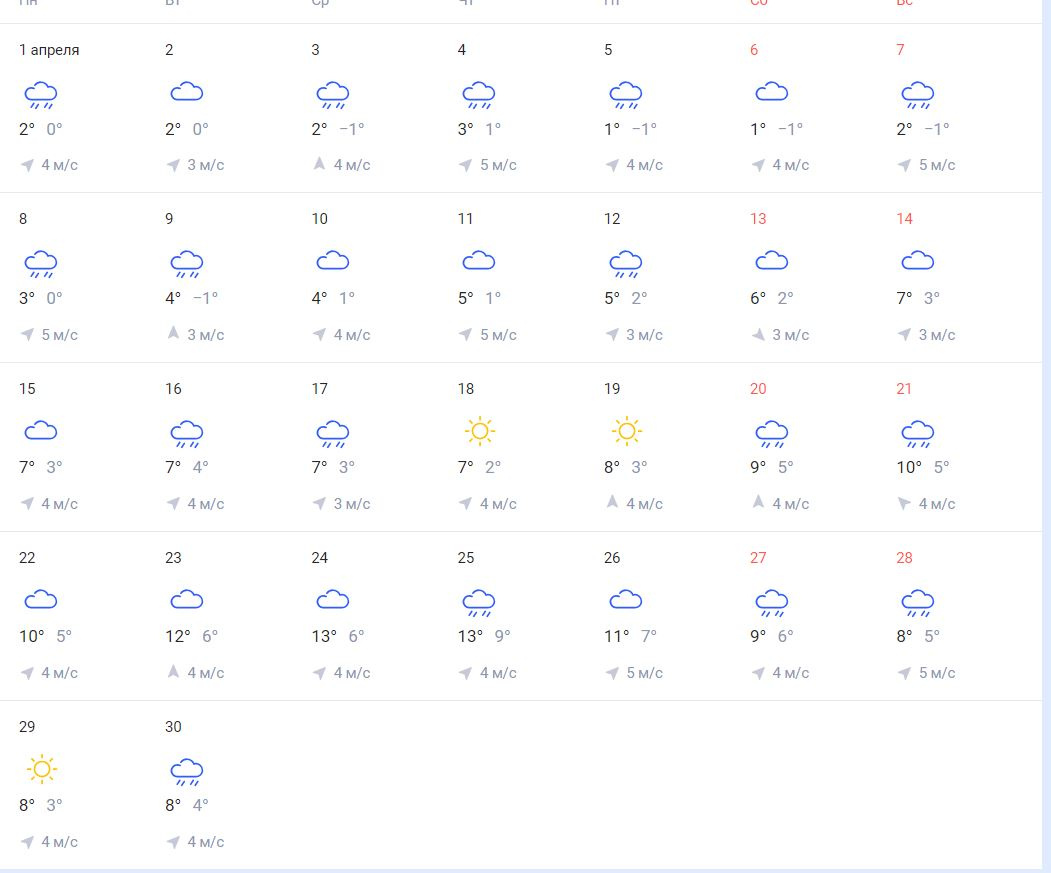
Task: Open the day 28 forecast date
Action: (x=904, y=558)
